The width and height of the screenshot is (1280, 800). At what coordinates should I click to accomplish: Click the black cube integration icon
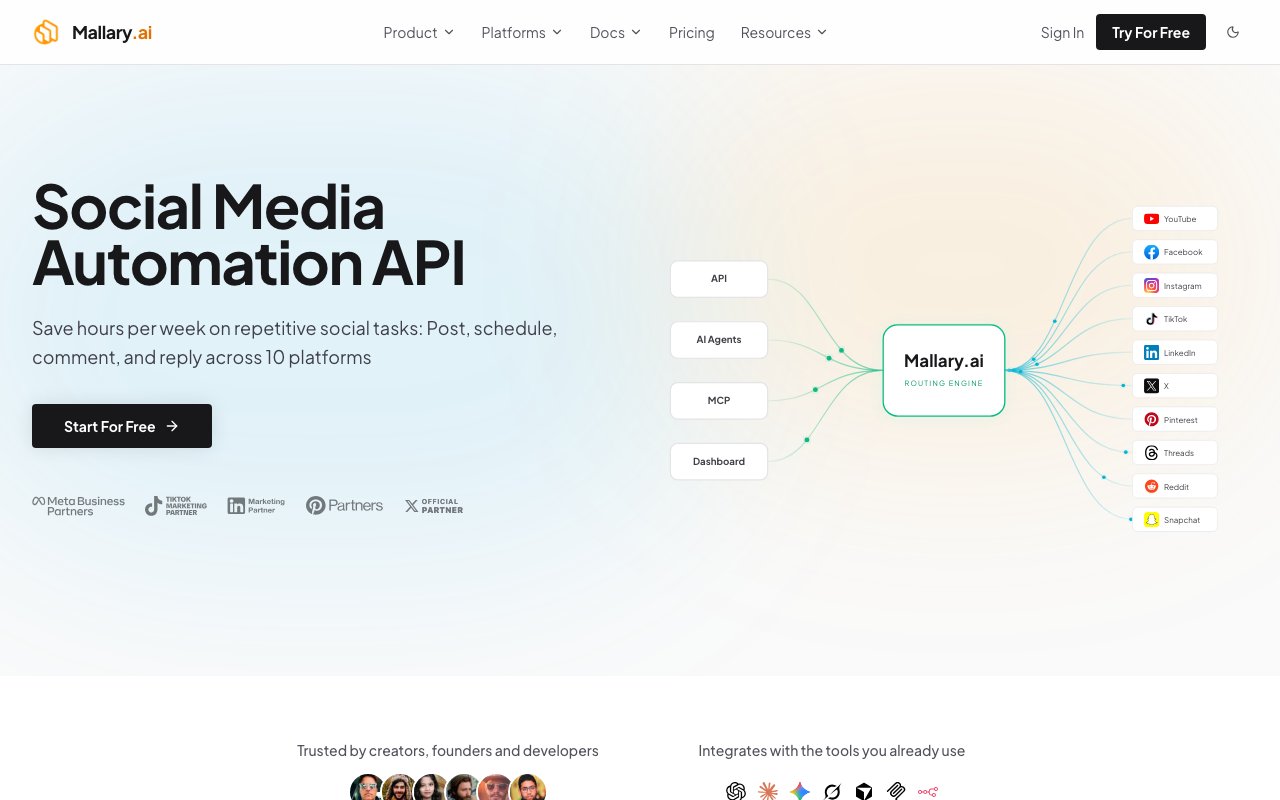point(864,791)
